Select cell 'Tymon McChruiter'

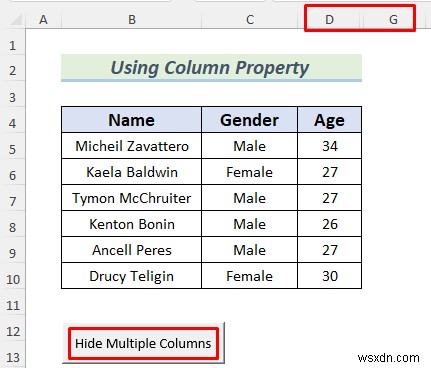point(132,198)
